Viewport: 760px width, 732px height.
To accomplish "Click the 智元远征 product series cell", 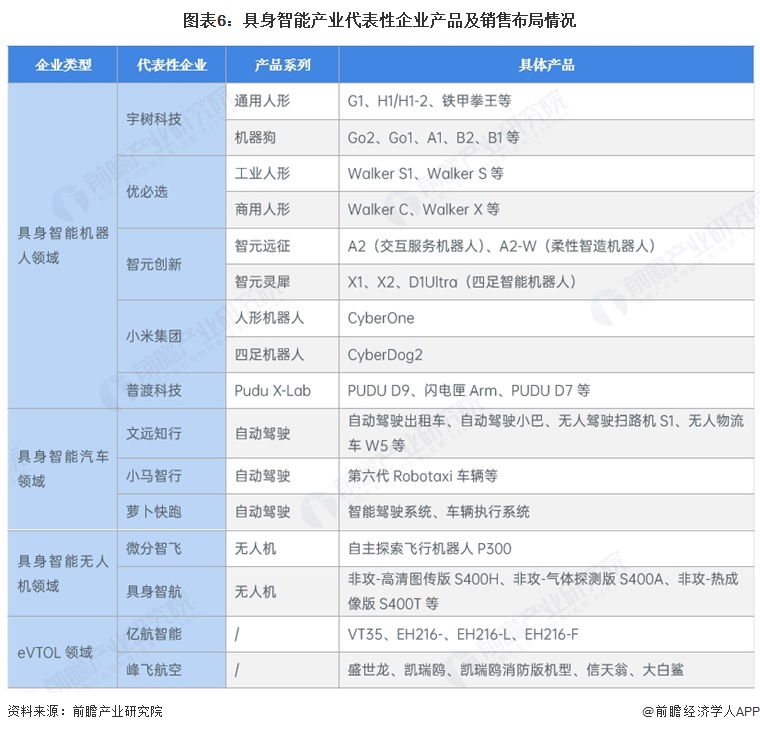I will click(282, 246).
